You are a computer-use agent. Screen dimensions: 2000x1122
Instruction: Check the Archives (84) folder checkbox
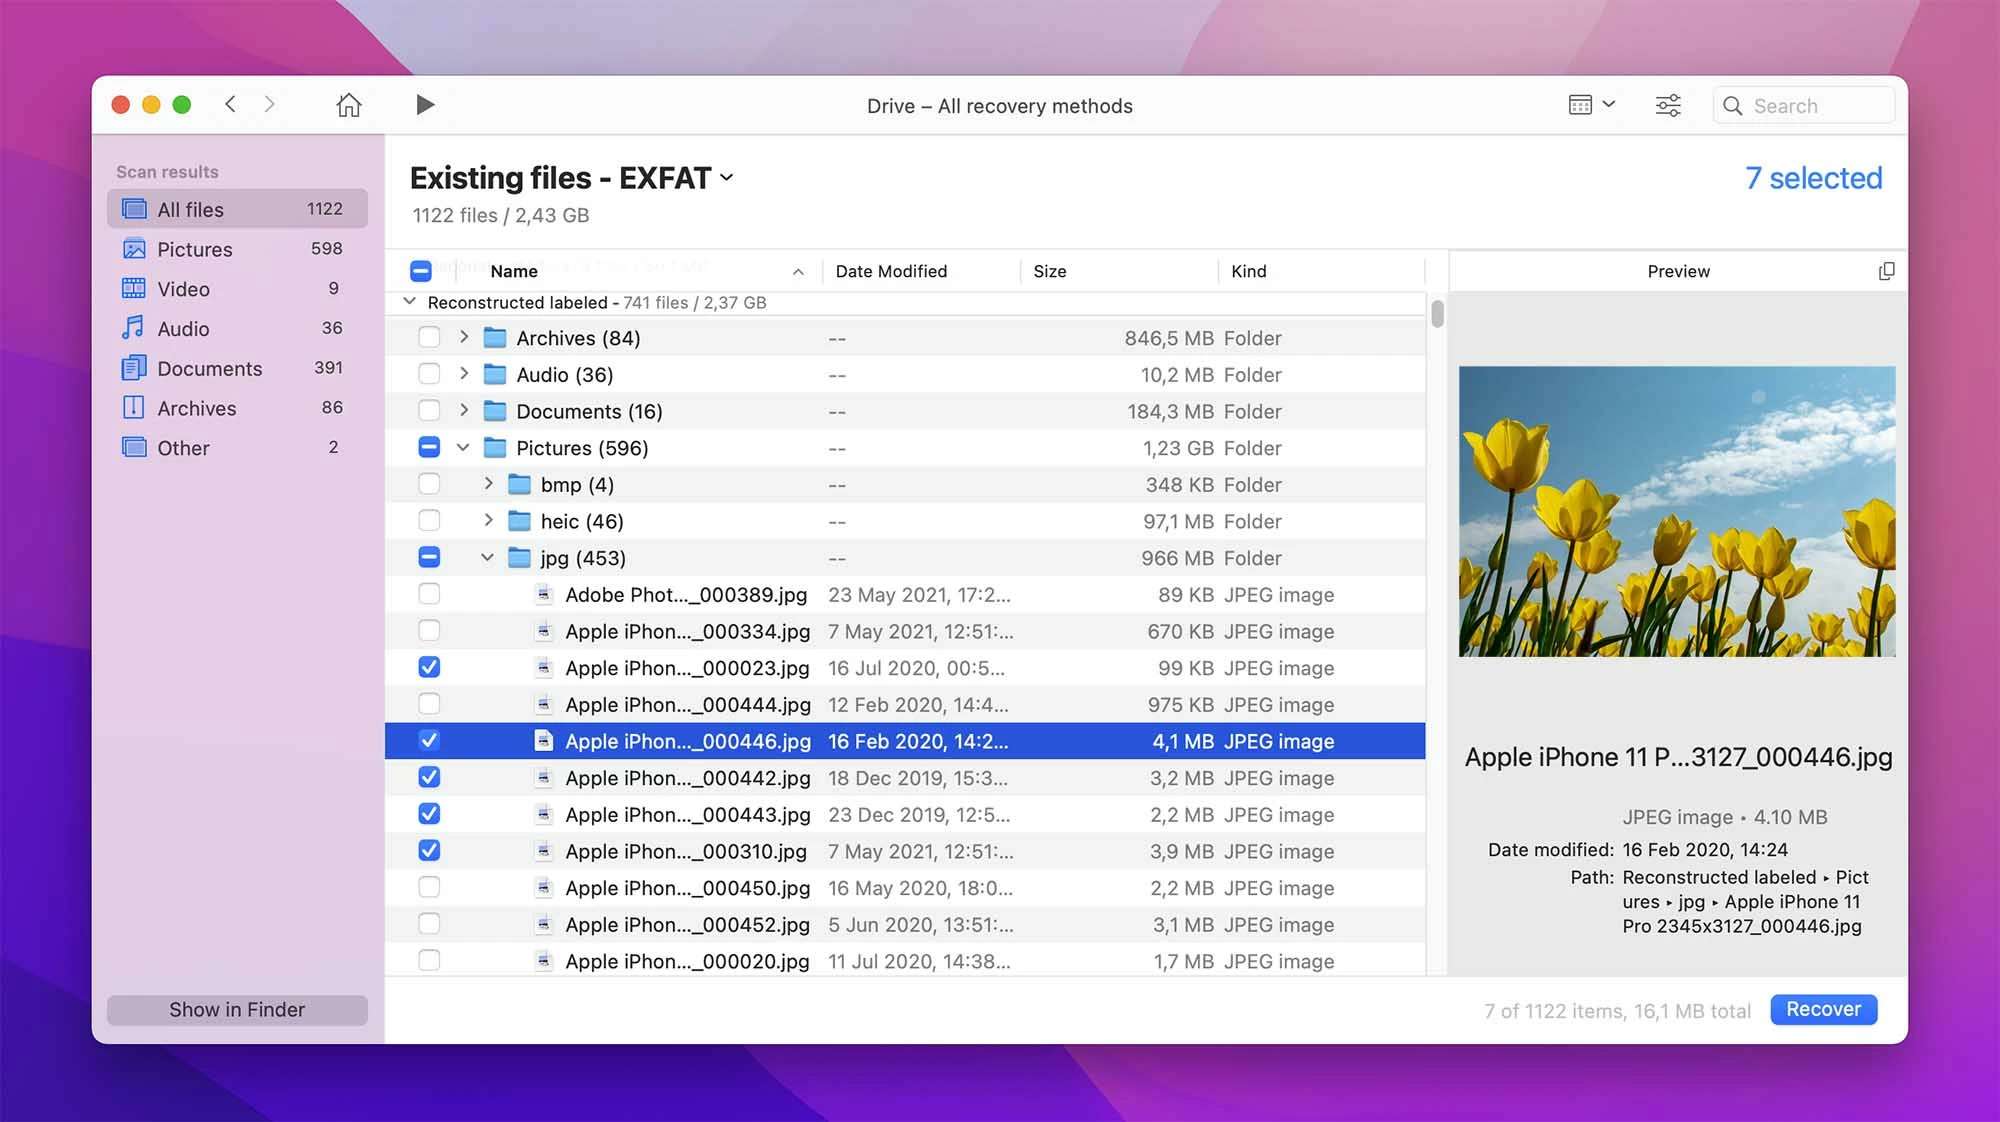click(429, 338)
